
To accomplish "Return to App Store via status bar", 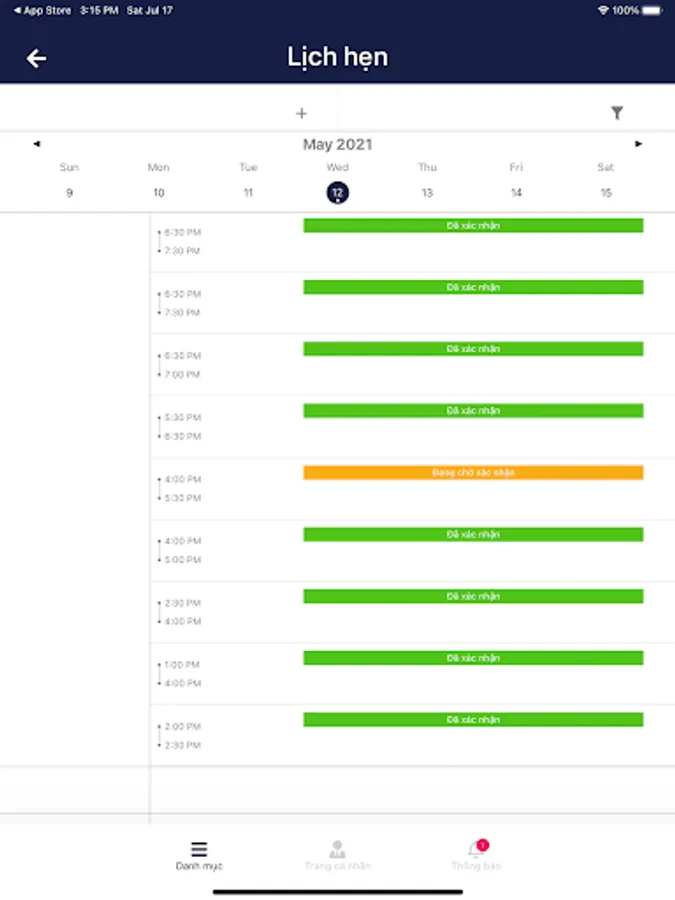I will (x=42, y=10).
